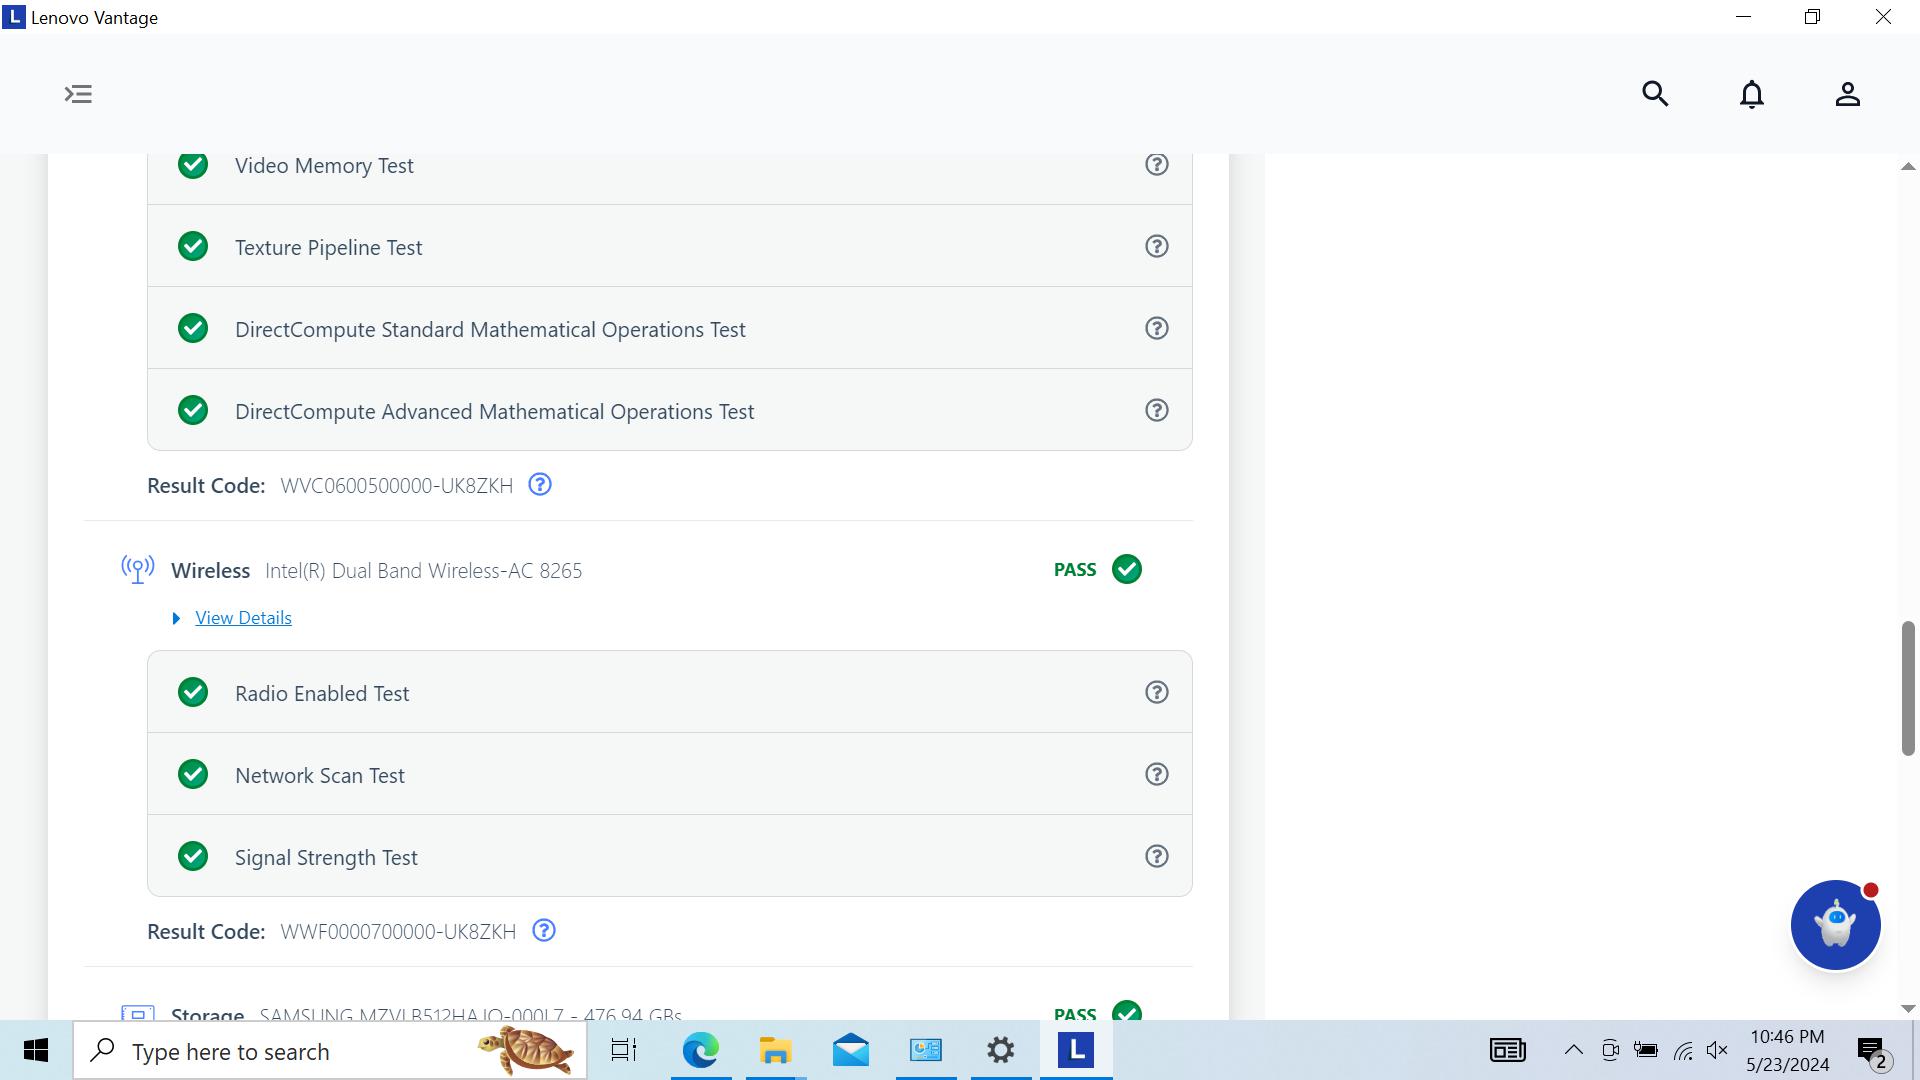Show help for DirectCompute Standard Mathematical Operations Test
The image size is (1920, 1080).
(1157, 329)
